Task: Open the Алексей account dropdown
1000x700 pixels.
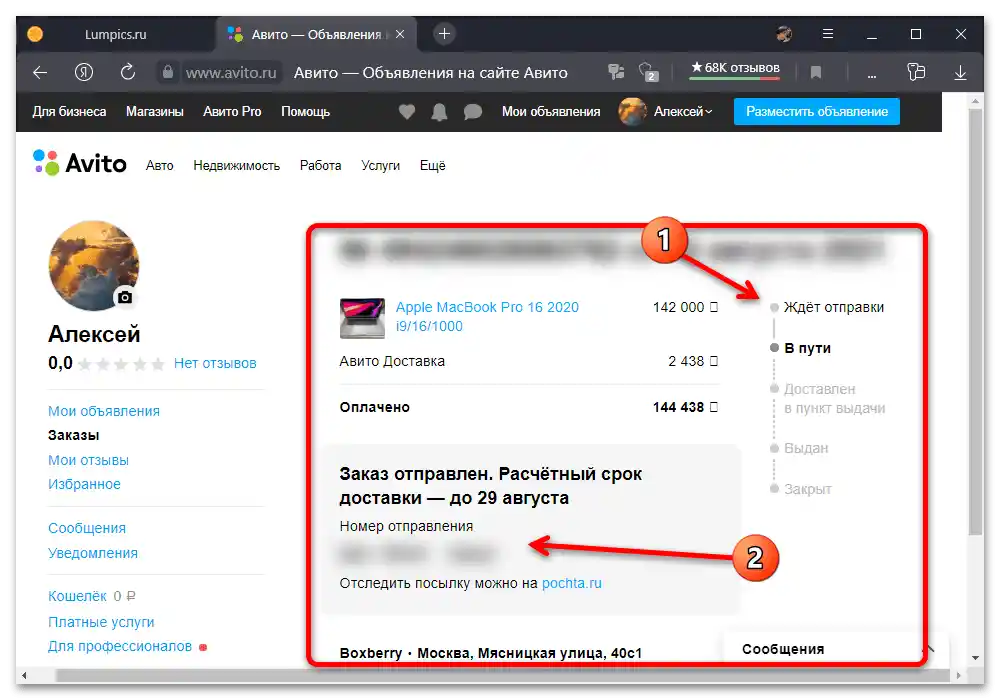Action: [683, 112]
